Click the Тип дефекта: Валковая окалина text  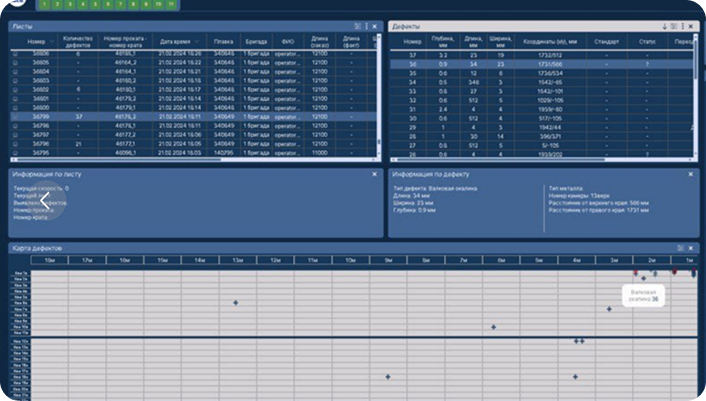tap(435, 189)
